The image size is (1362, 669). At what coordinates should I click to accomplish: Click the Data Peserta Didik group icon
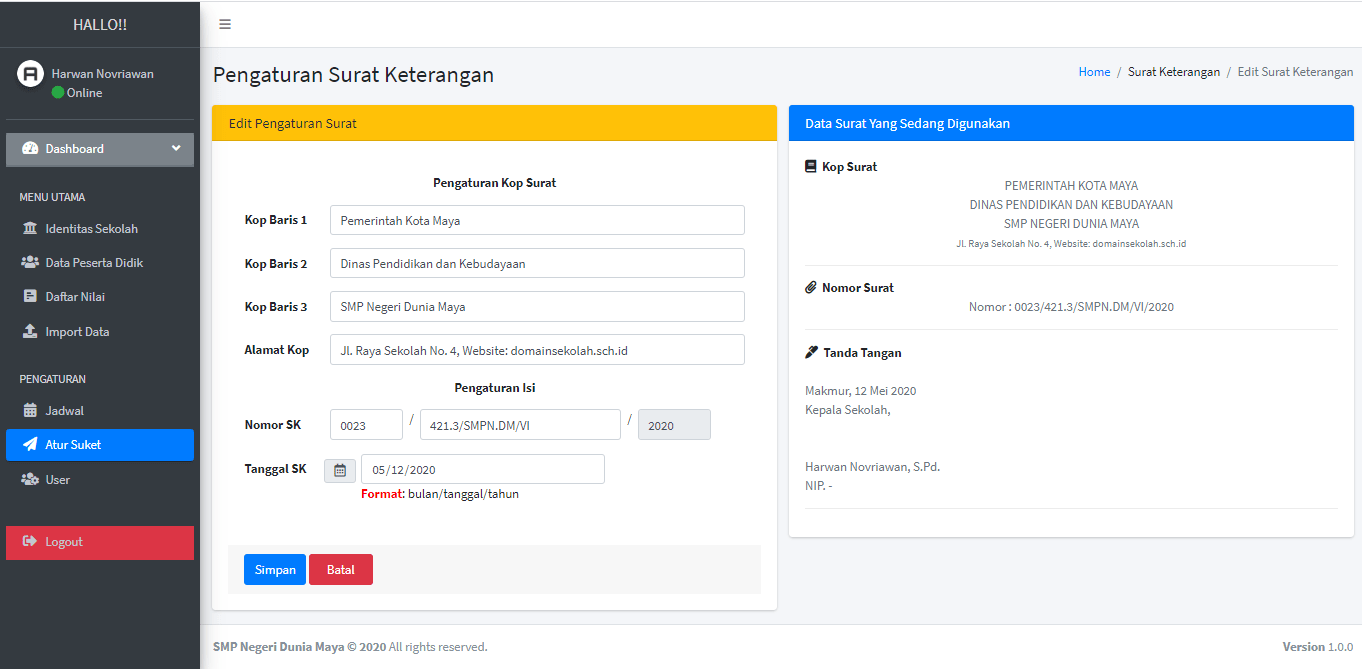[30, 263]
